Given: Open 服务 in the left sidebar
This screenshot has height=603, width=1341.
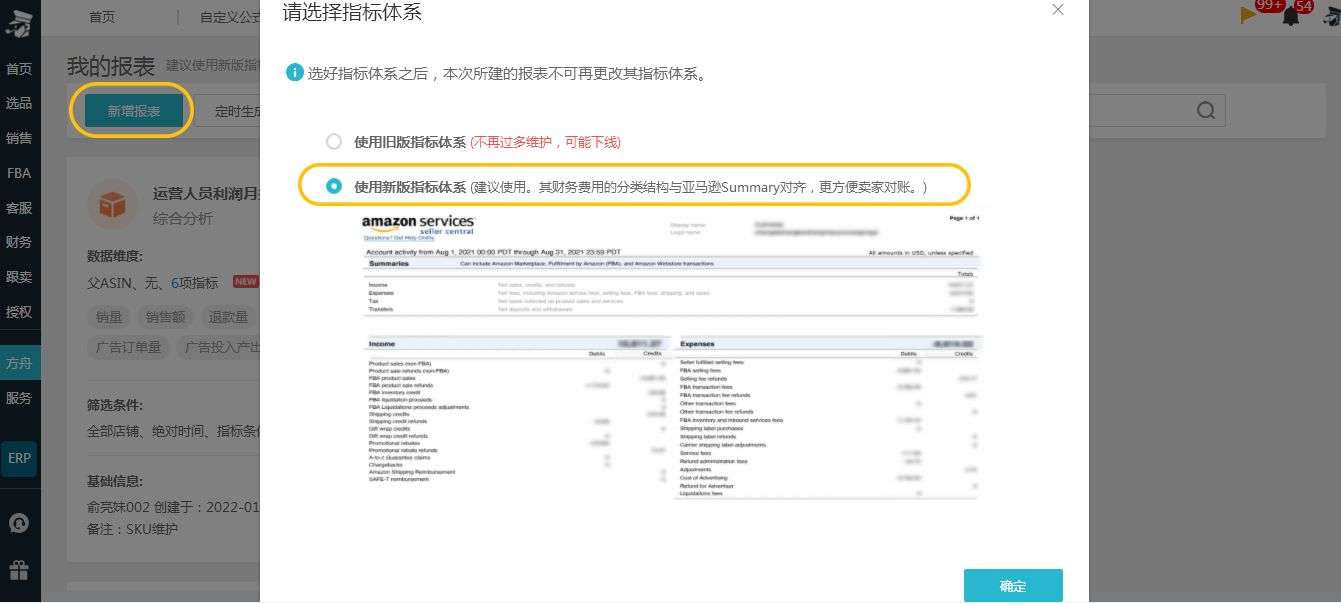Looking at the screenshot, I should 19,398.
